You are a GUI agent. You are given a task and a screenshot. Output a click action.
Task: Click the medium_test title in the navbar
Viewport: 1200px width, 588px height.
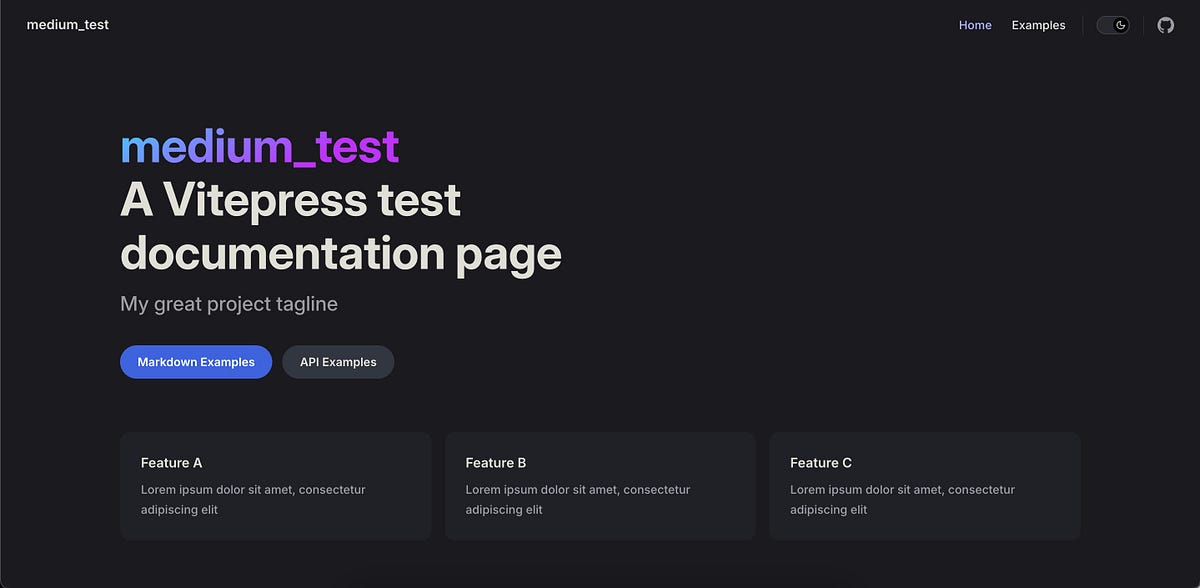click(68, 24)
